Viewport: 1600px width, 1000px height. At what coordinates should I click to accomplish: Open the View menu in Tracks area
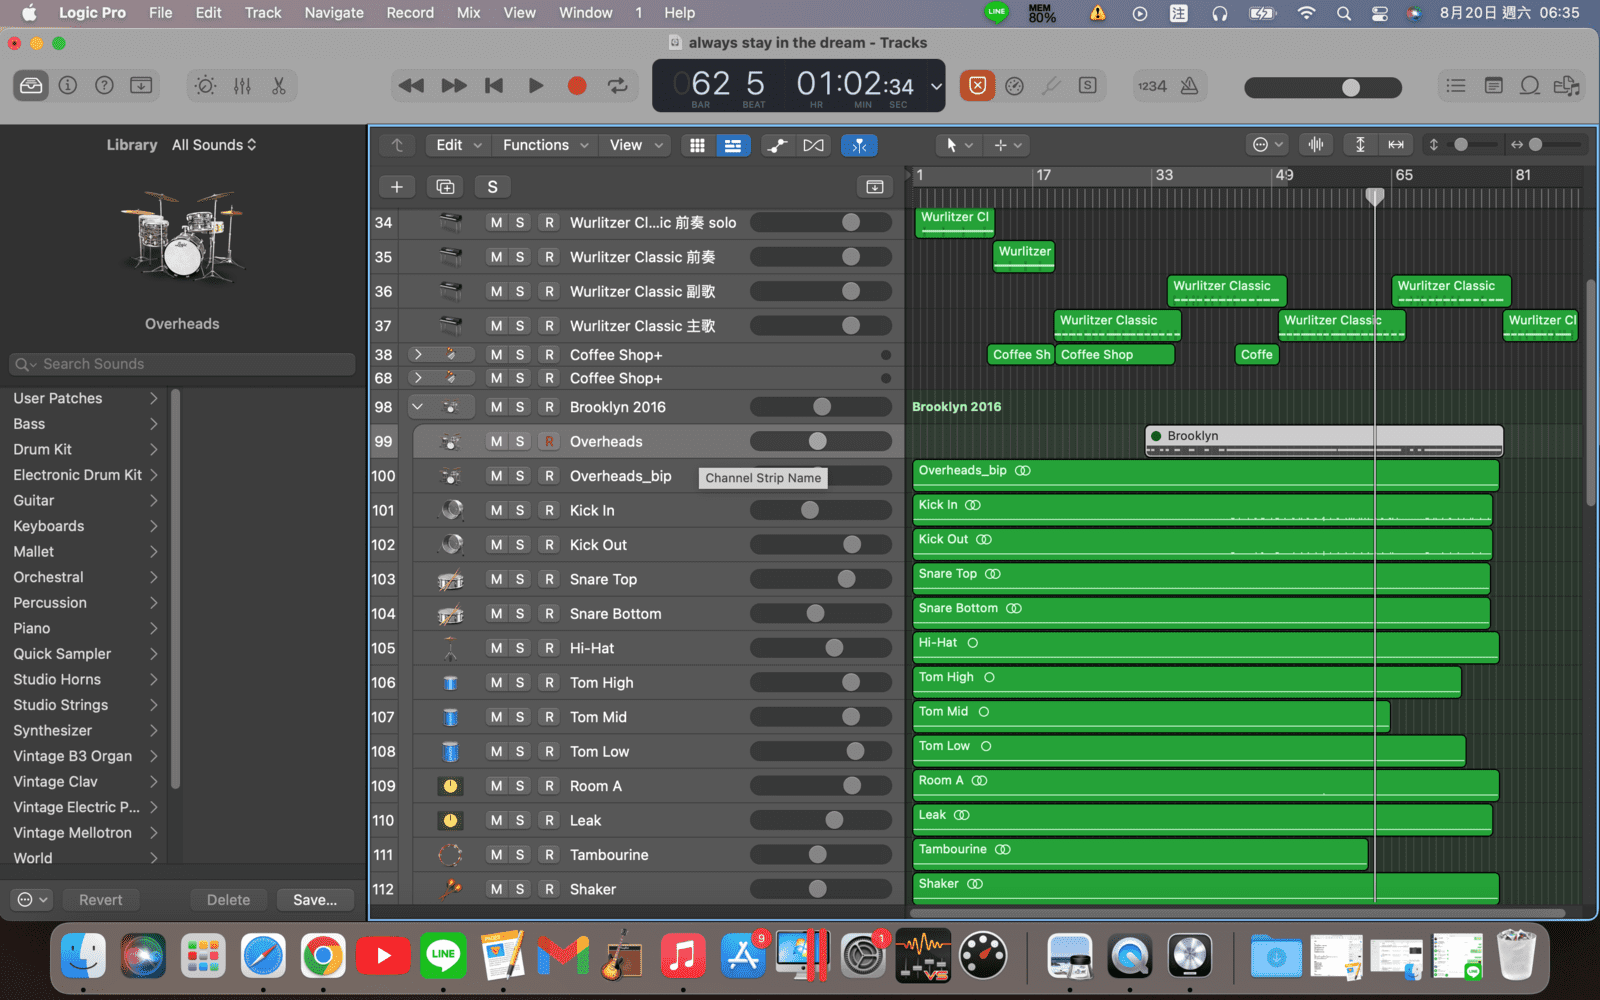tap(636, 145)
